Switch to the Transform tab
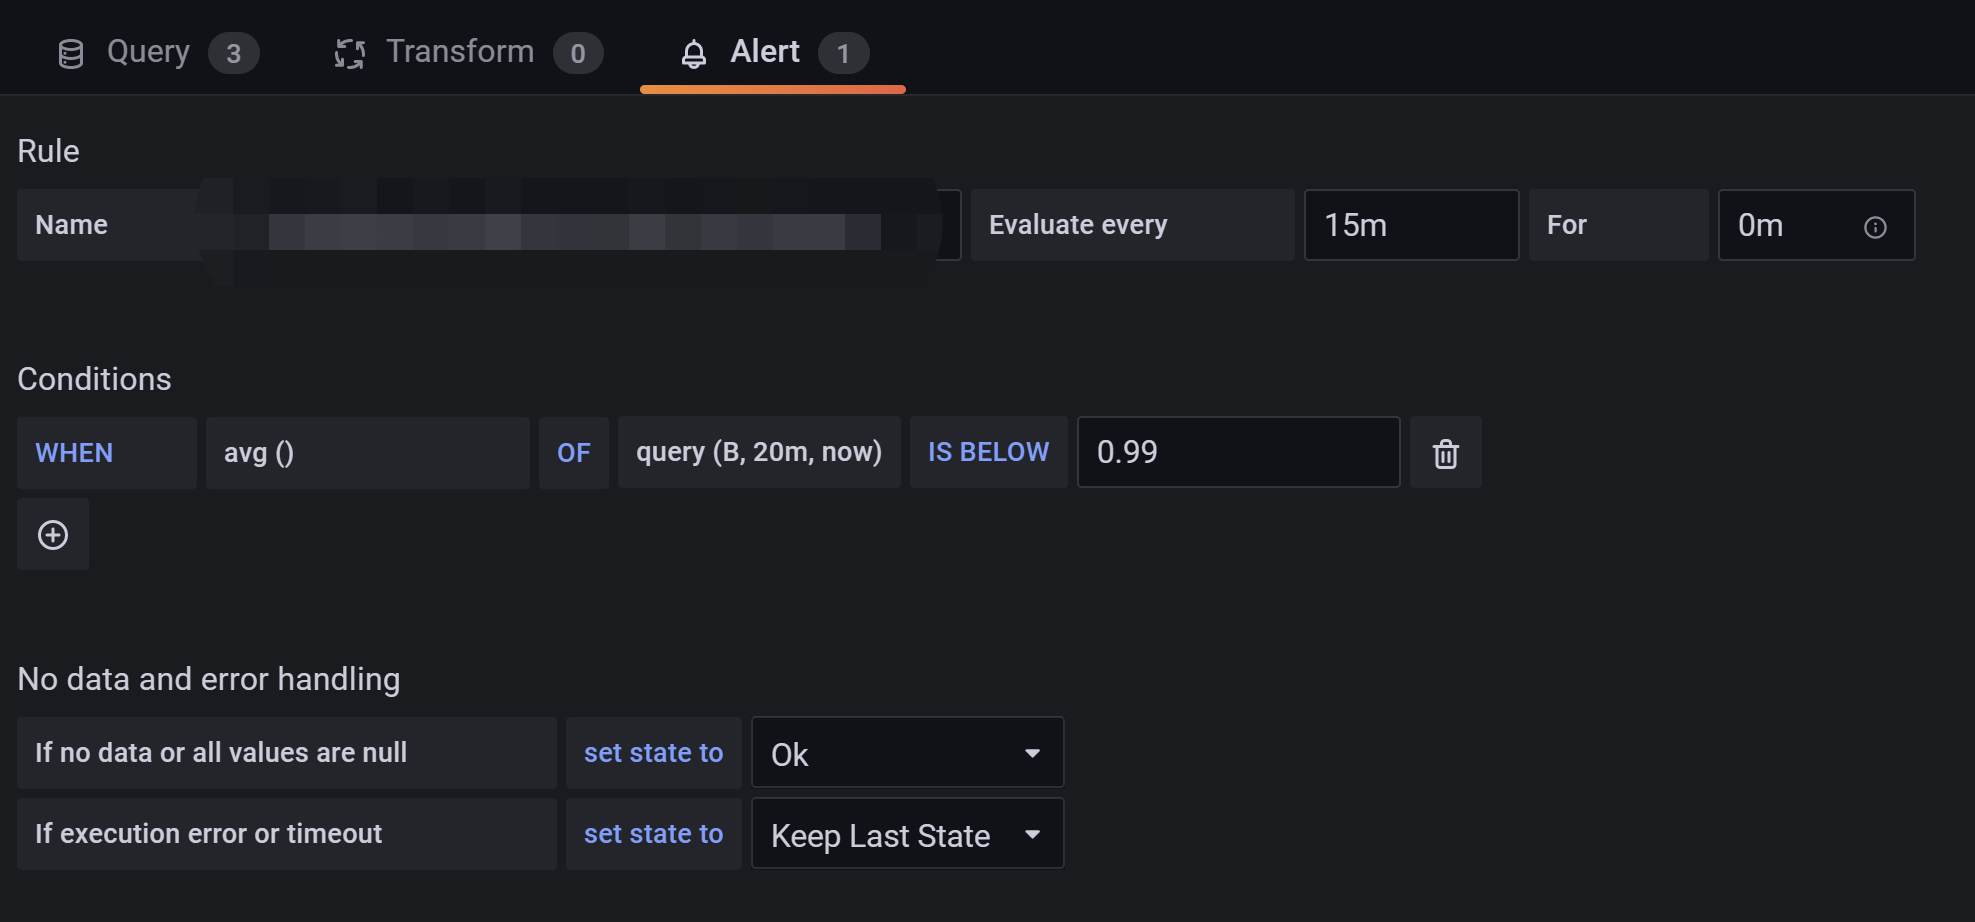The height and width of the screenshot is (922, 1975). [x=461, y=51]
